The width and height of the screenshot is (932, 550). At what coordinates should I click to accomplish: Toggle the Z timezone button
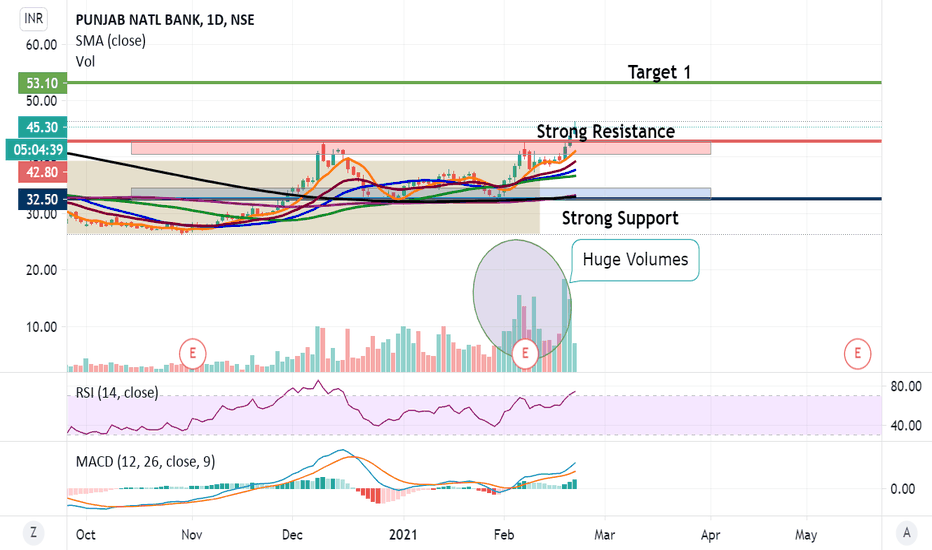click(x=33, y=532)
